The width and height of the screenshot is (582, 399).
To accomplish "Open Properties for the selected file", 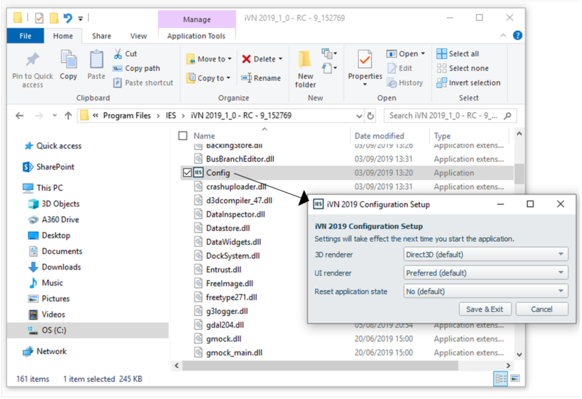I will [365, 68].
